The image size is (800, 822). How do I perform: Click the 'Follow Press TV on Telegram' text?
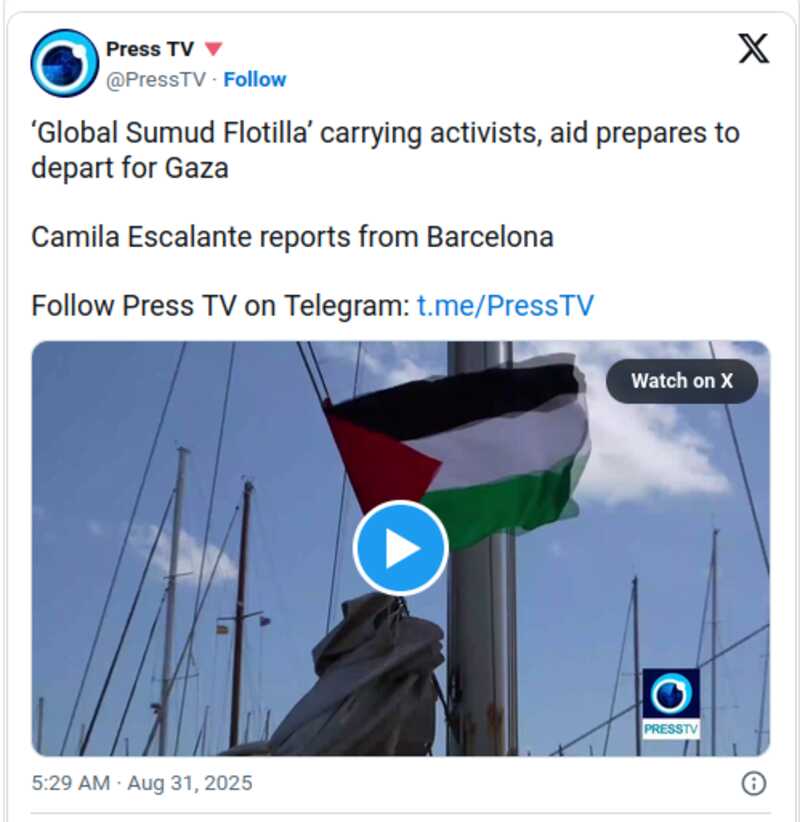(x=220, y=305)
